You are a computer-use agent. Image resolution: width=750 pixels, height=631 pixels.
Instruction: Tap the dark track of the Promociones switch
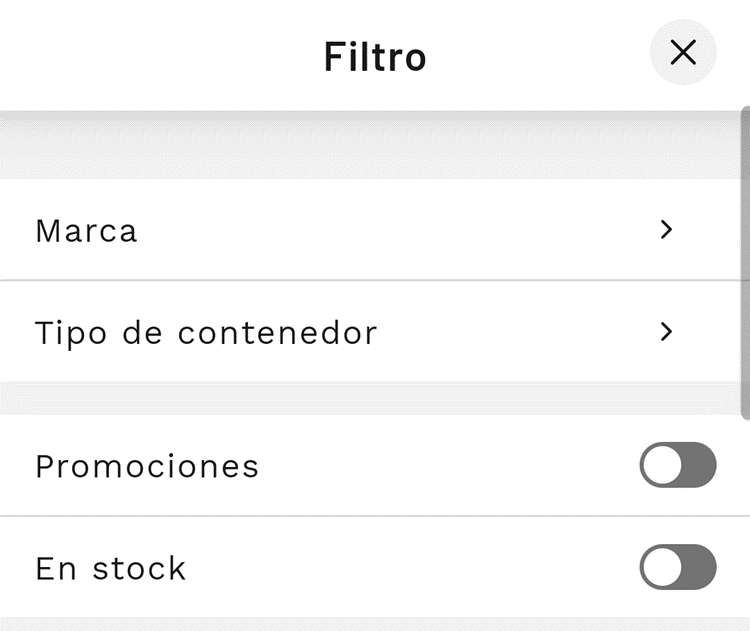[699, 465]
